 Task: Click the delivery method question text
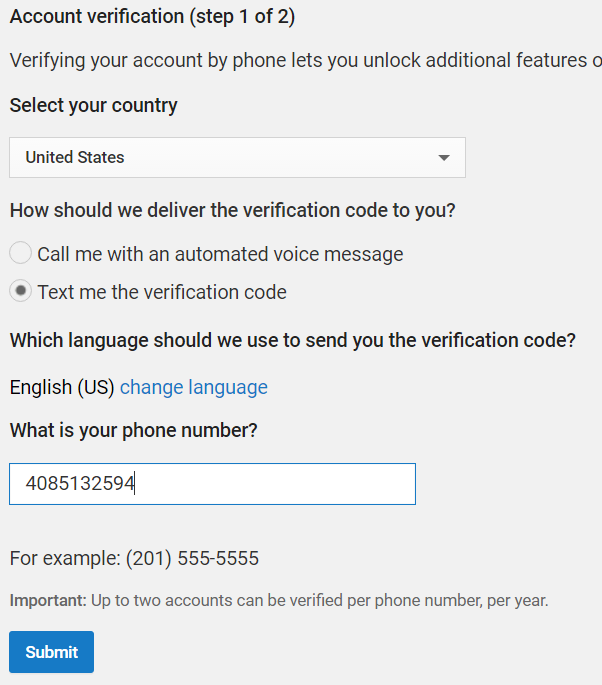point(232,210)
